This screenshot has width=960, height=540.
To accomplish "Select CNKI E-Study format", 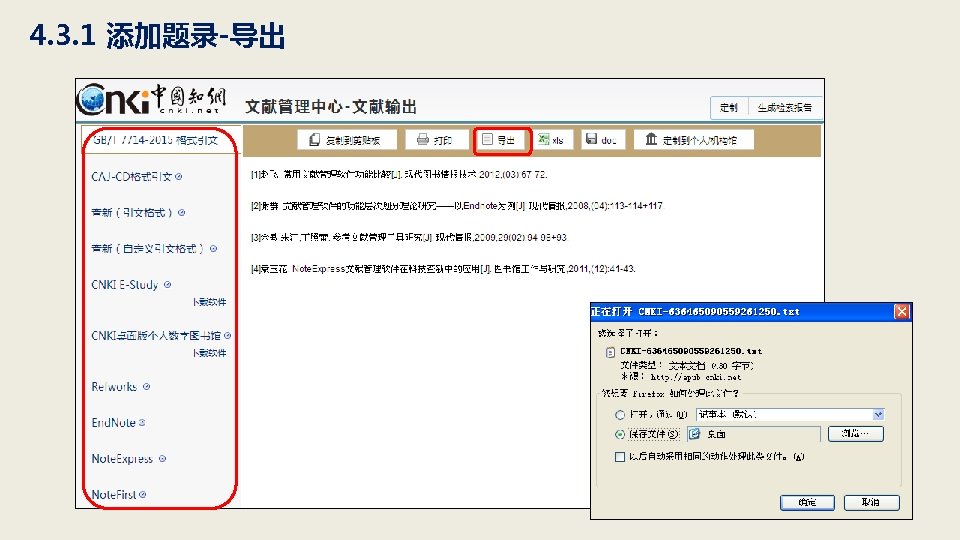I will pos(125,285).
